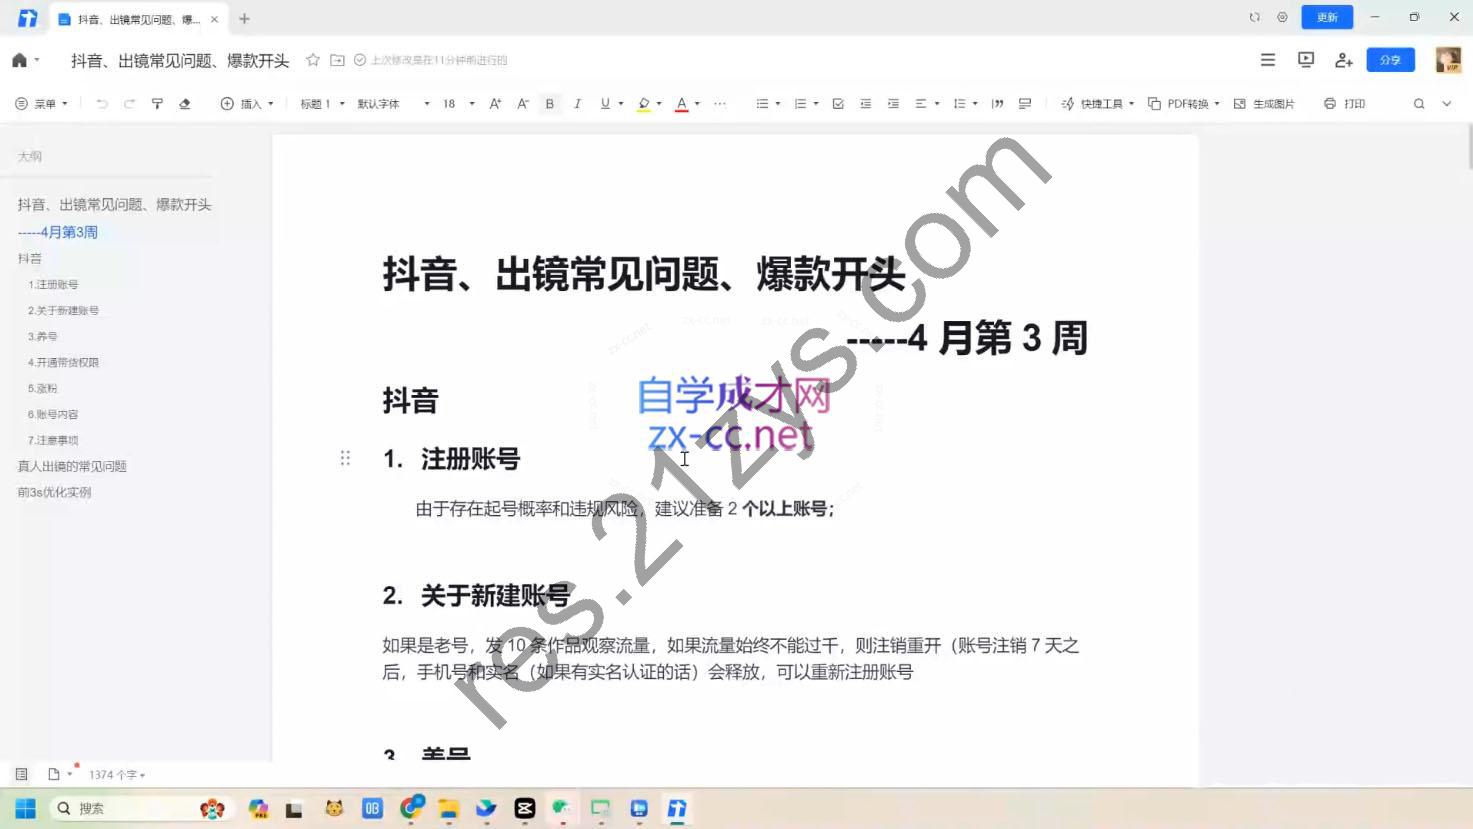
Task: Star this document as favorite
Action: point(313,60)
